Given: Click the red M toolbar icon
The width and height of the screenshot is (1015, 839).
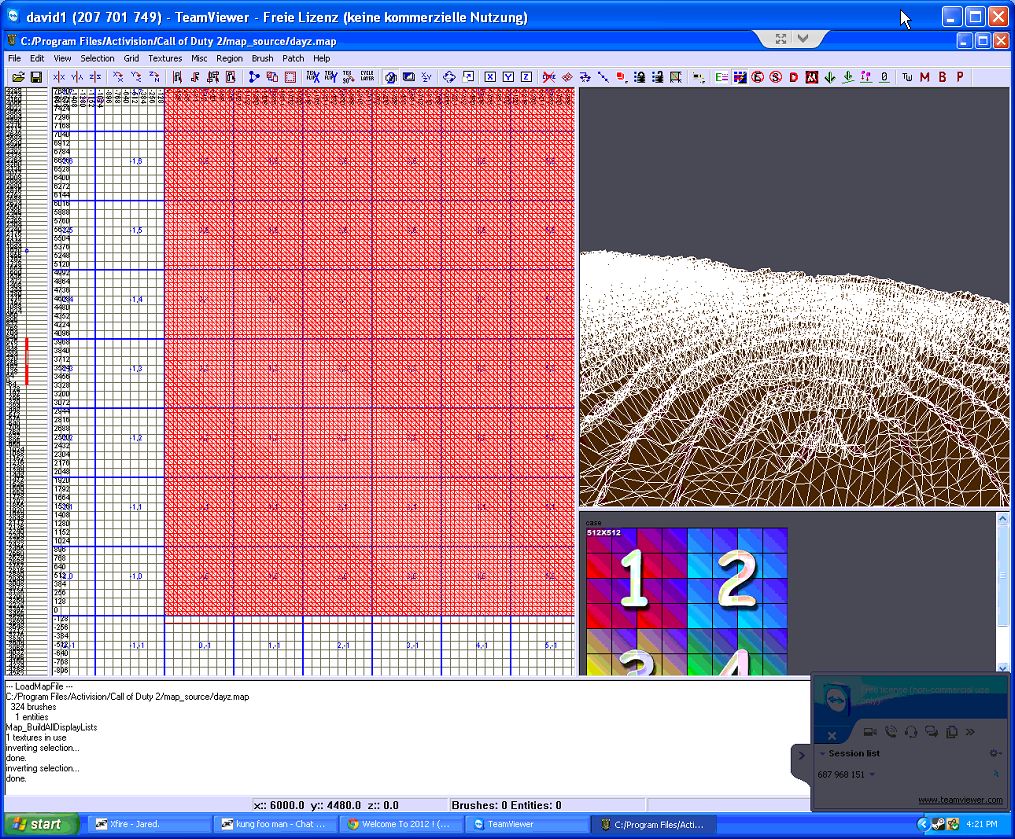Looking at the screenshot, I should tap(924, 77).
